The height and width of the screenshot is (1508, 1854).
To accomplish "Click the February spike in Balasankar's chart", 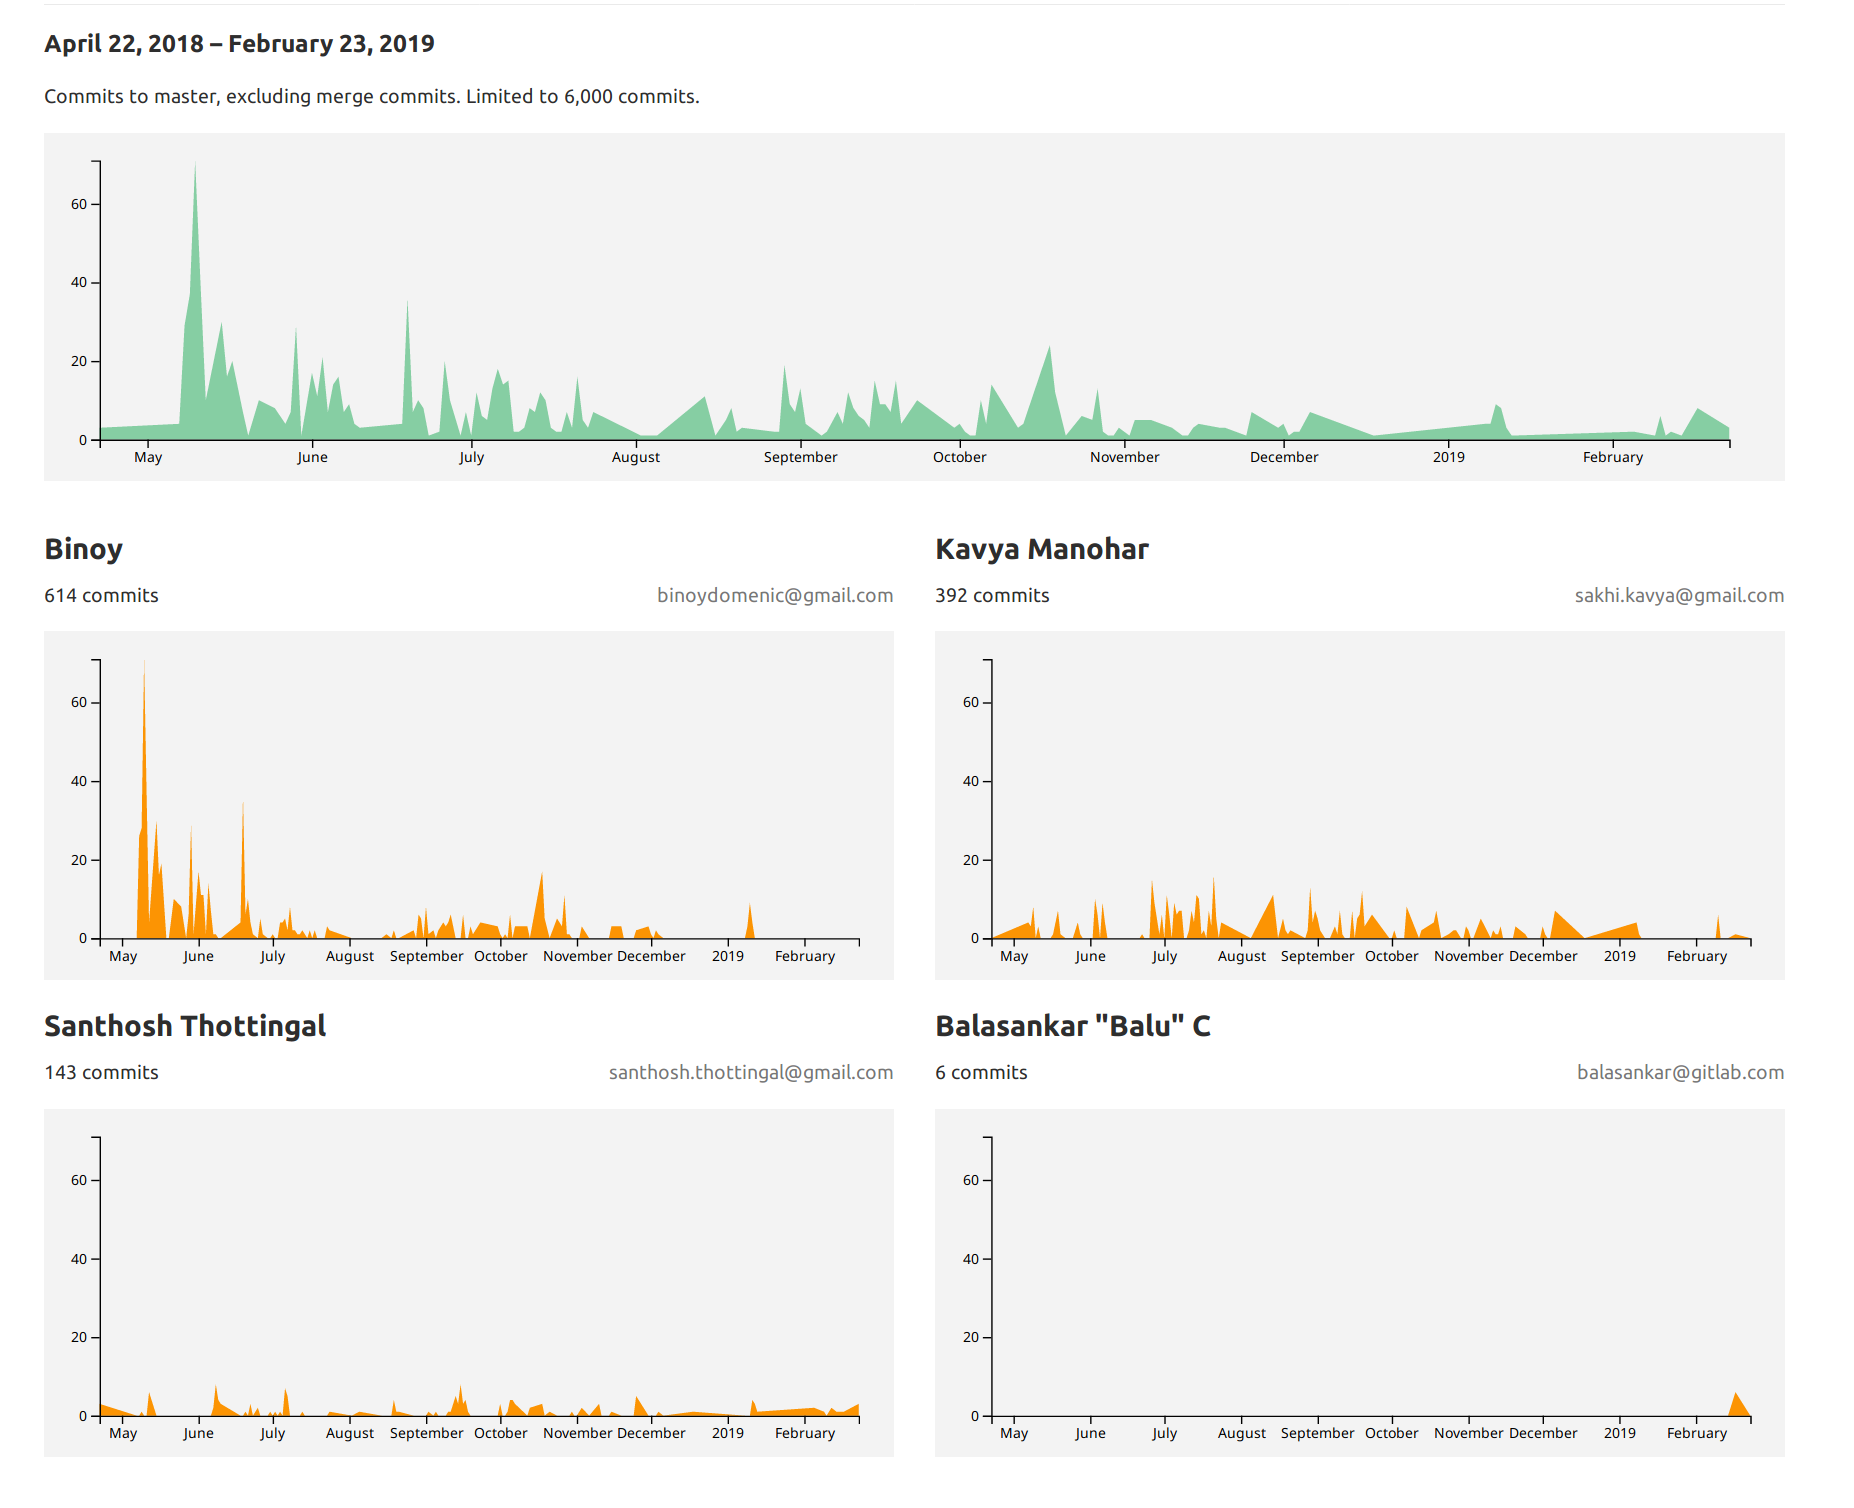I will coord(1737,1405).
